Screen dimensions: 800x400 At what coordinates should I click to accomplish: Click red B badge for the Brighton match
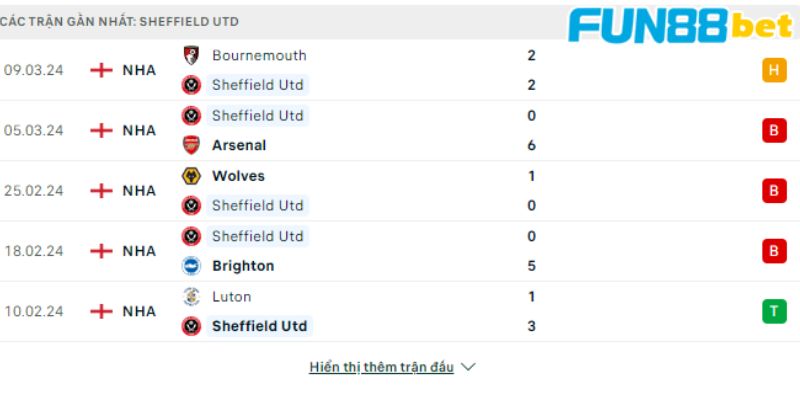point(774,251)
